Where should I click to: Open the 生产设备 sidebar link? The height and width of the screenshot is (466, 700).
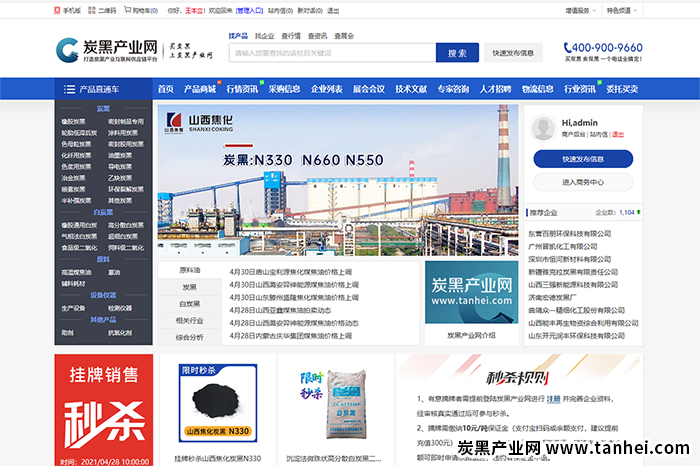[73, 308]
